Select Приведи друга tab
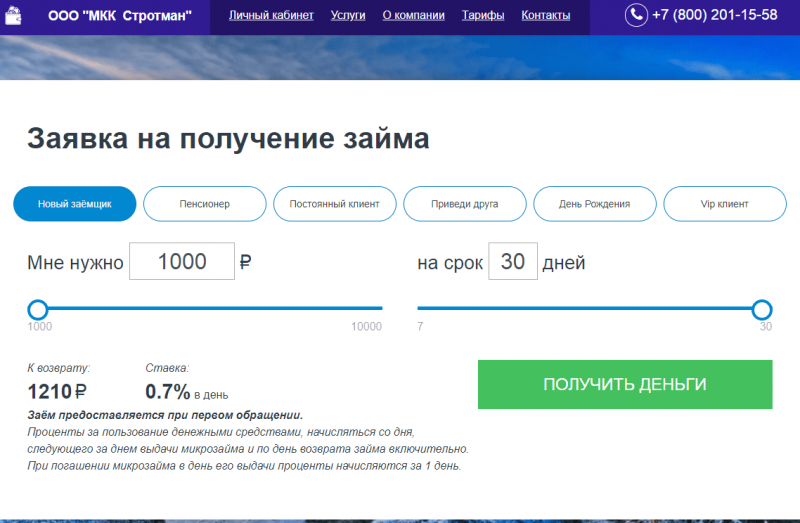This screenshot has width=800, height=523. pos(465,204)
